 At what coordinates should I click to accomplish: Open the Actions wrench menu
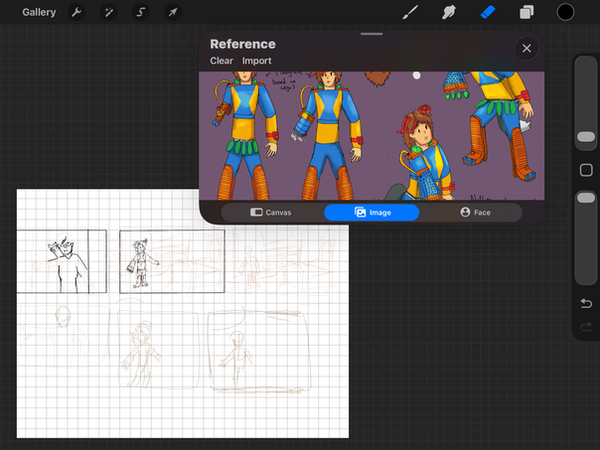point(77,12)
